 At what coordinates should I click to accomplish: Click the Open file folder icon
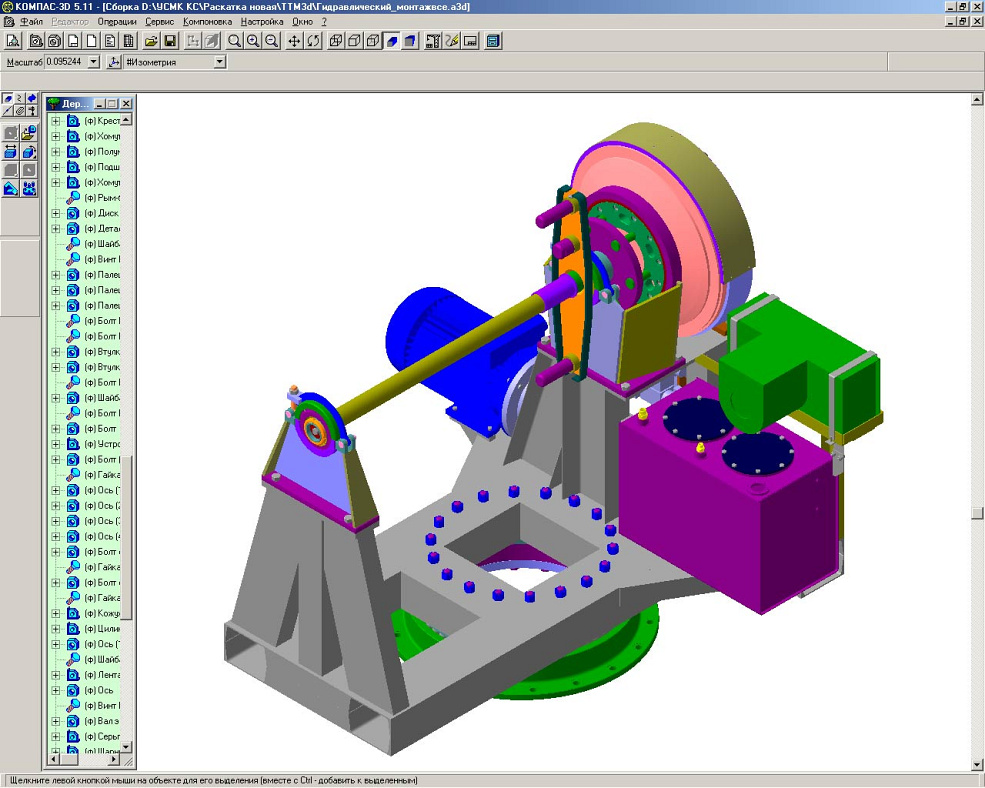pos(151,41)
